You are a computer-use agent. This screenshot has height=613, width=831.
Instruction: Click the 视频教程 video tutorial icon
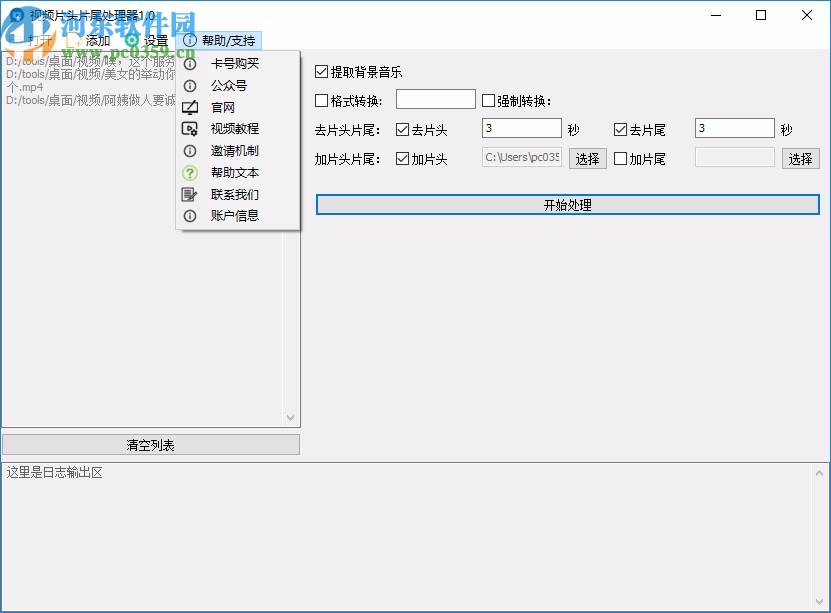point(189,129)
